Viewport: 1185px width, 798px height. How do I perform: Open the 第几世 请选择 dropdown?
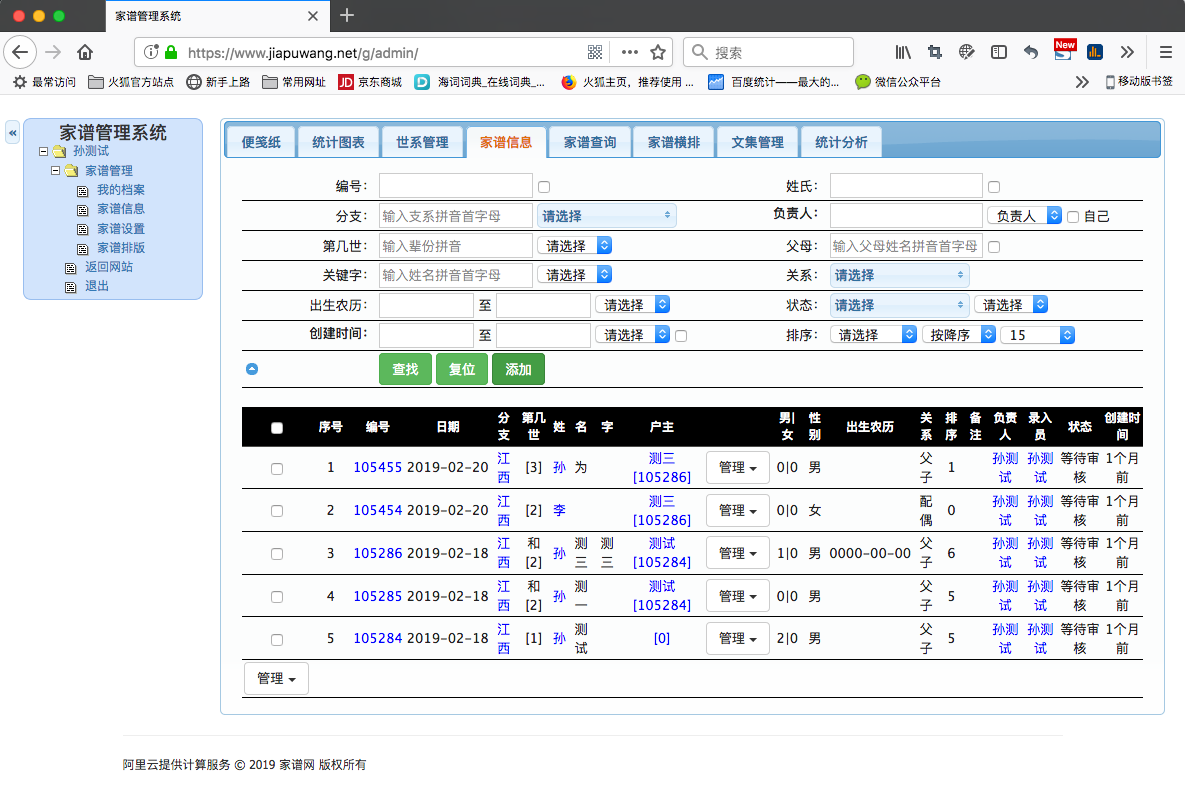tap(574, 246)
